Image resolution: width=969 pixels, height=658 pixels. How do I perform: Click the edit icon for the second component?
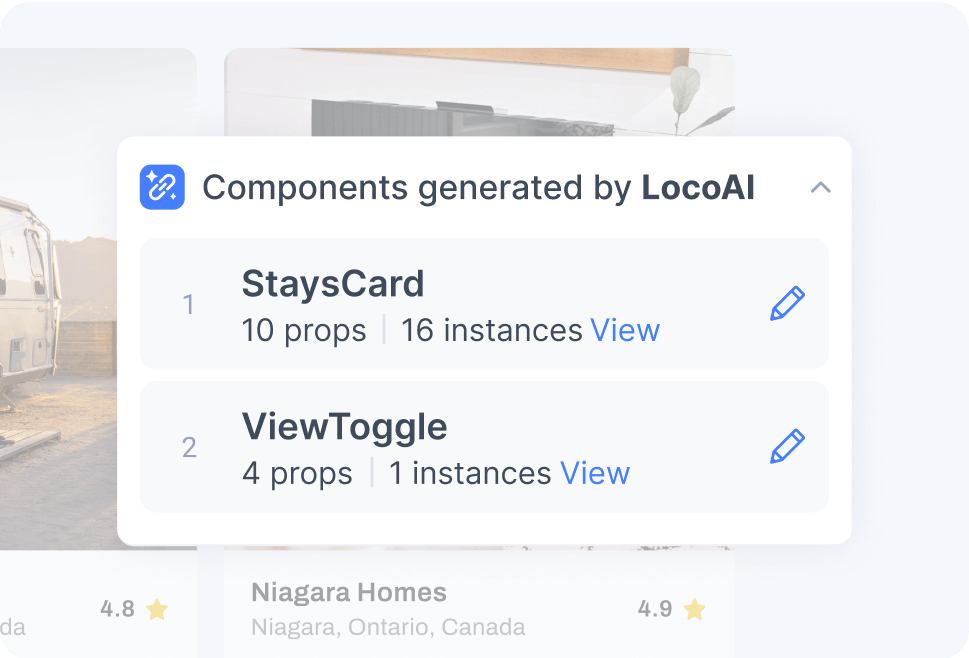point(788,445)
